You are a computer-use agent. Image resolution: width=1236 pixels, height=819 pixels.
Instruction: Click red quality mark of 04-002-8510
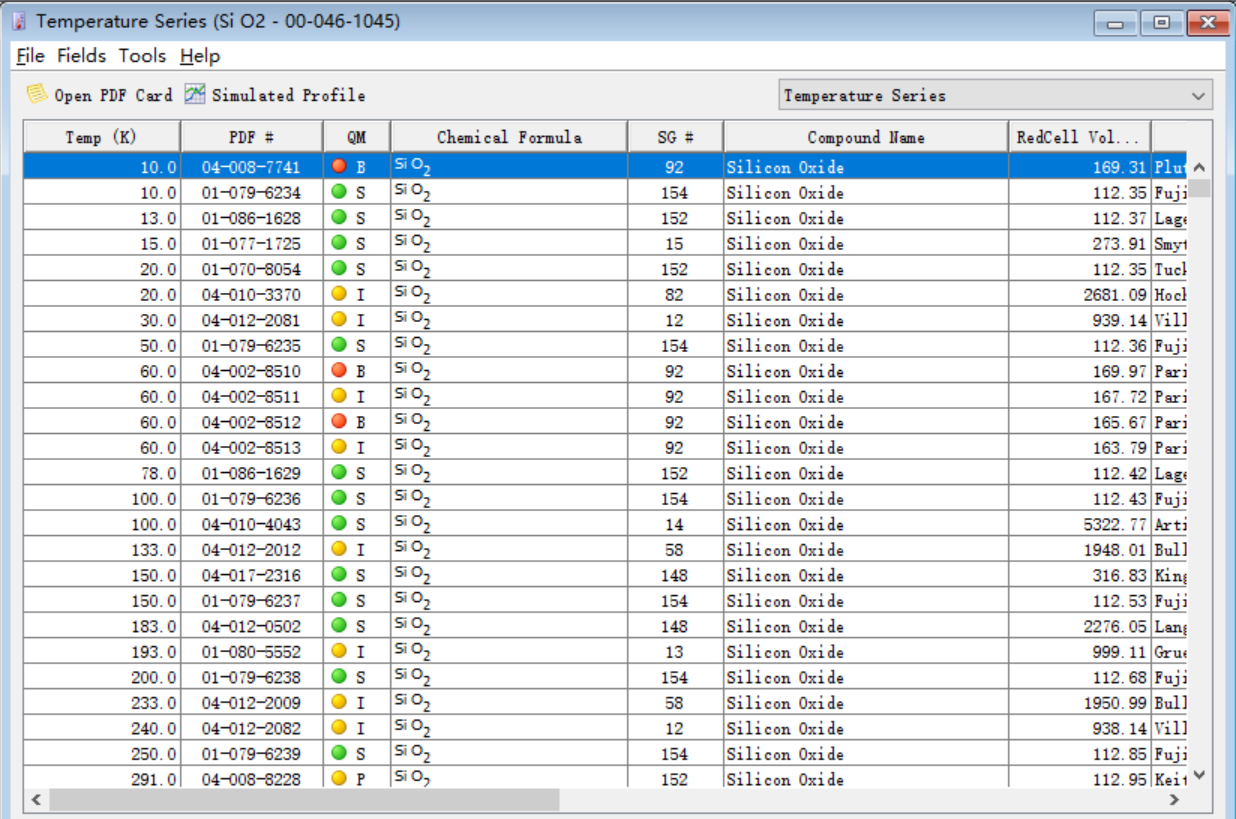click(x=339, y=370)
